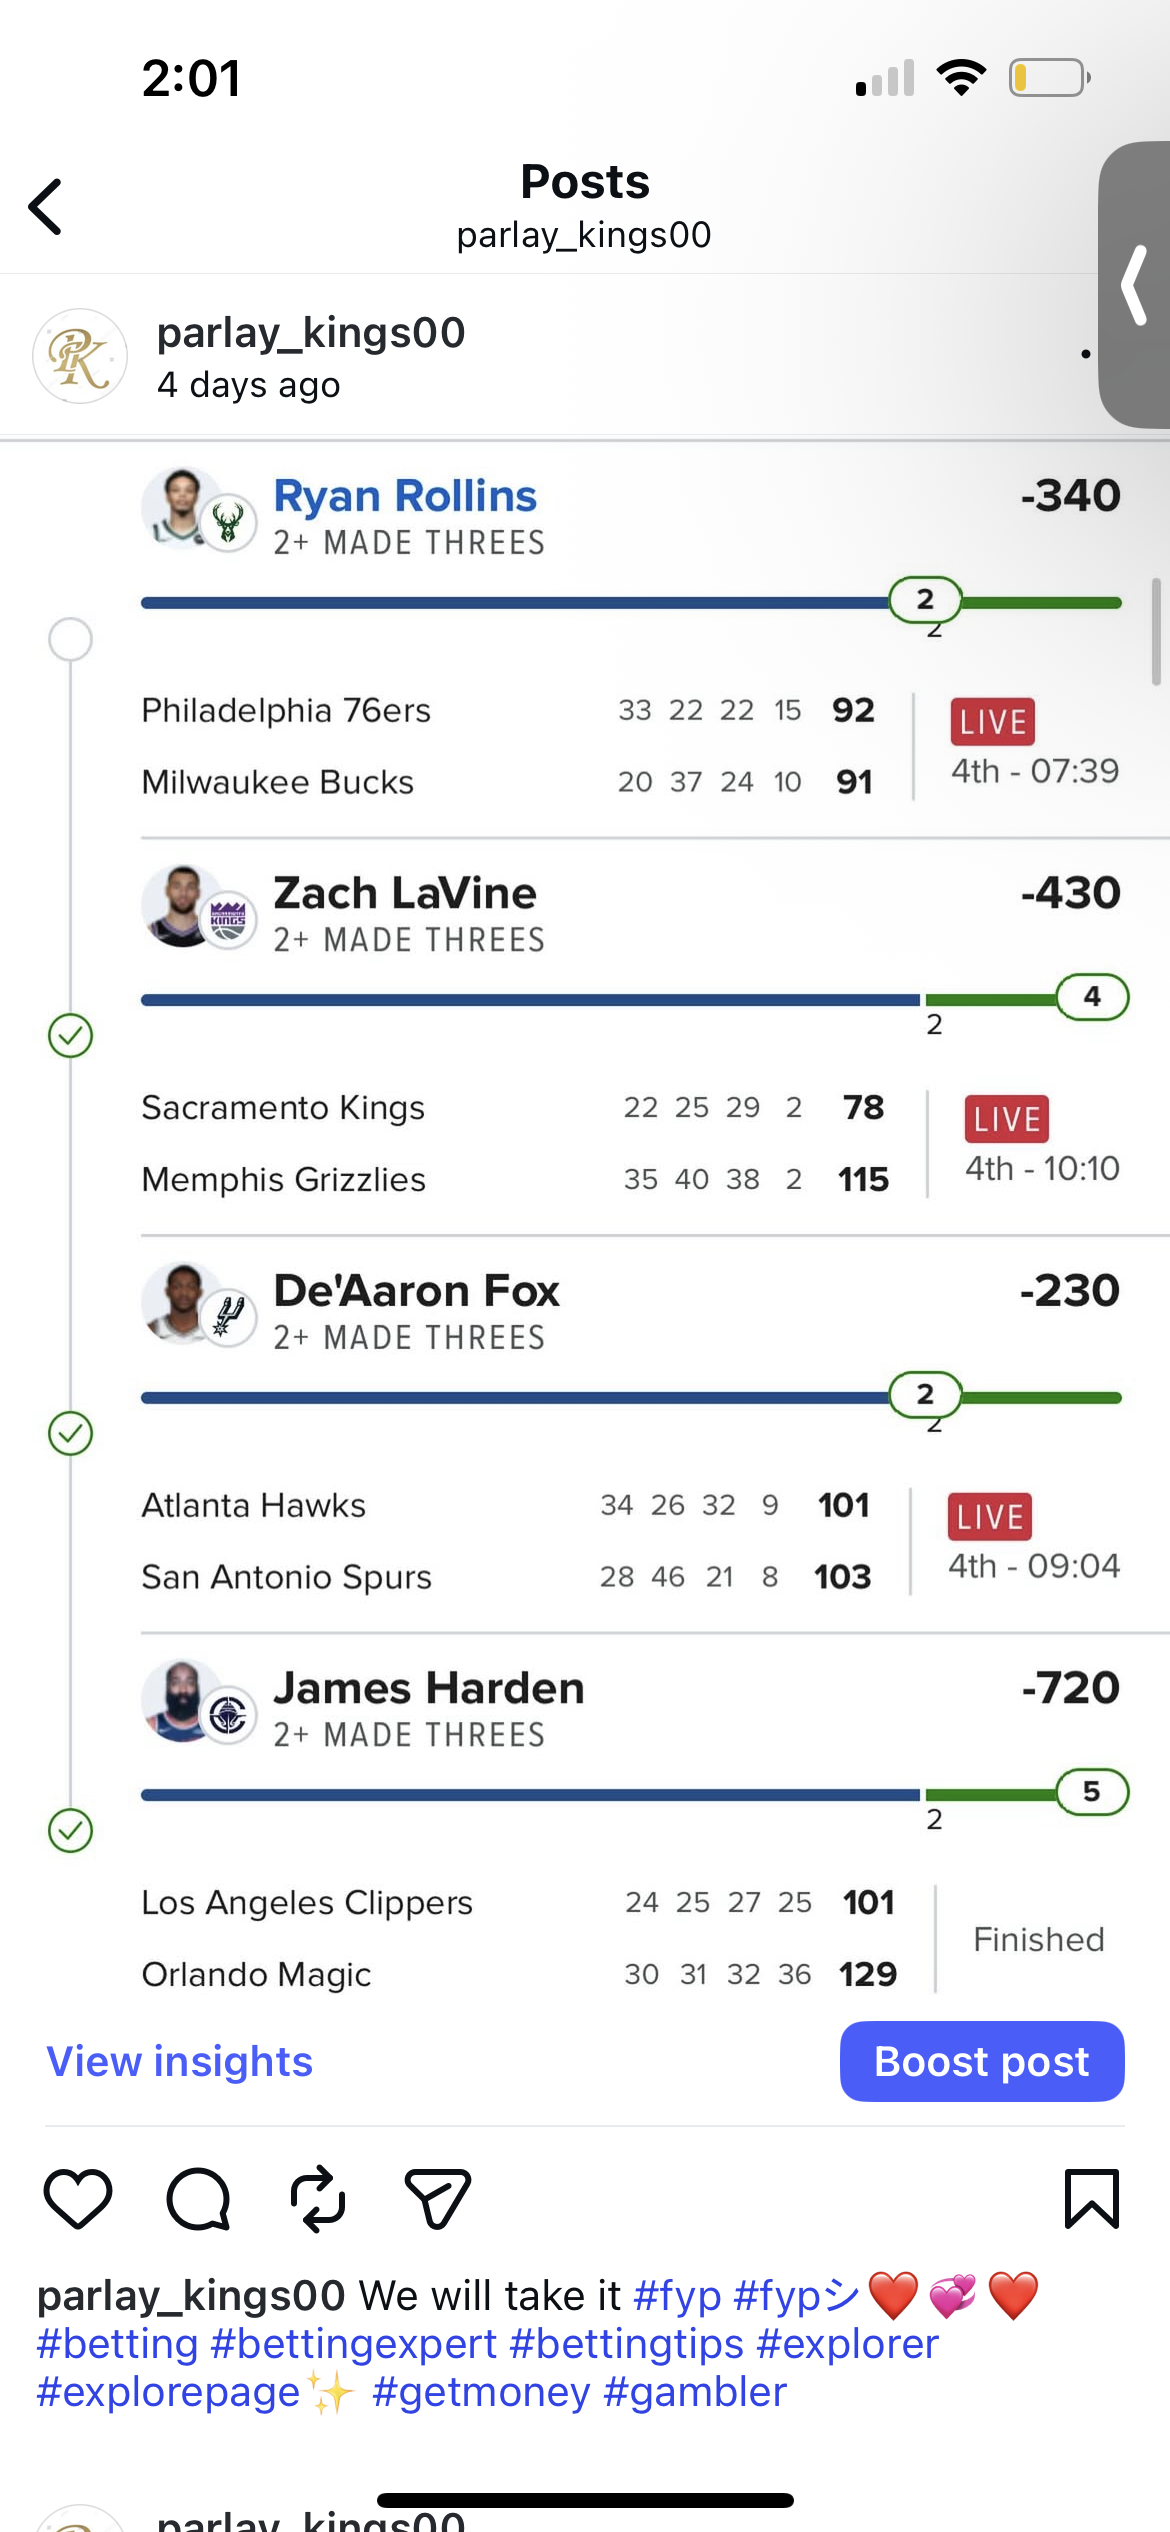Expand the gray side panel chevron
The image size is (1170, 2532).
[x=1135, y=286]
